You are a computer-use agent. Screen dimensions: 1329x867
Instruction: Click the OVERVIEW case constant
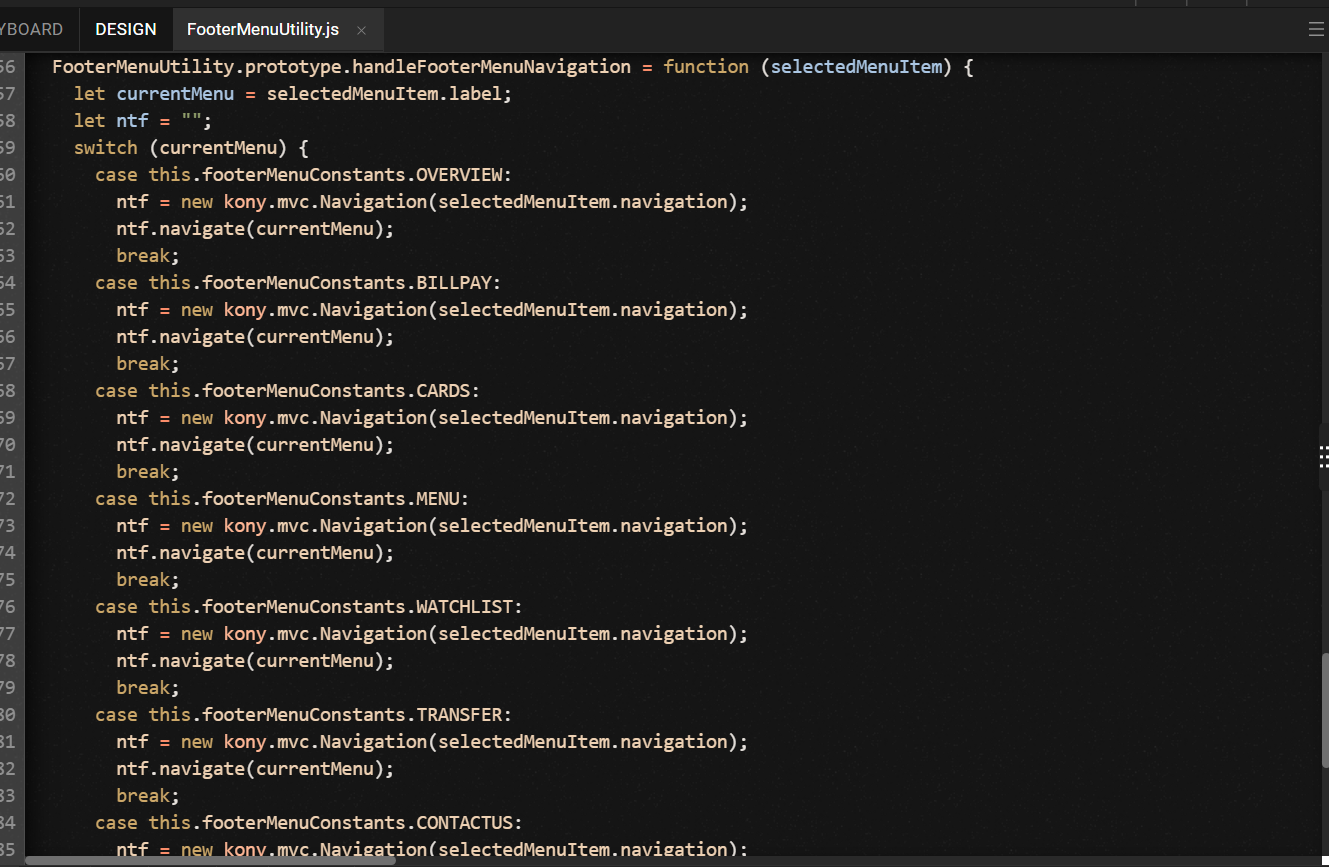pyautogui.click(x=460, y=175)
